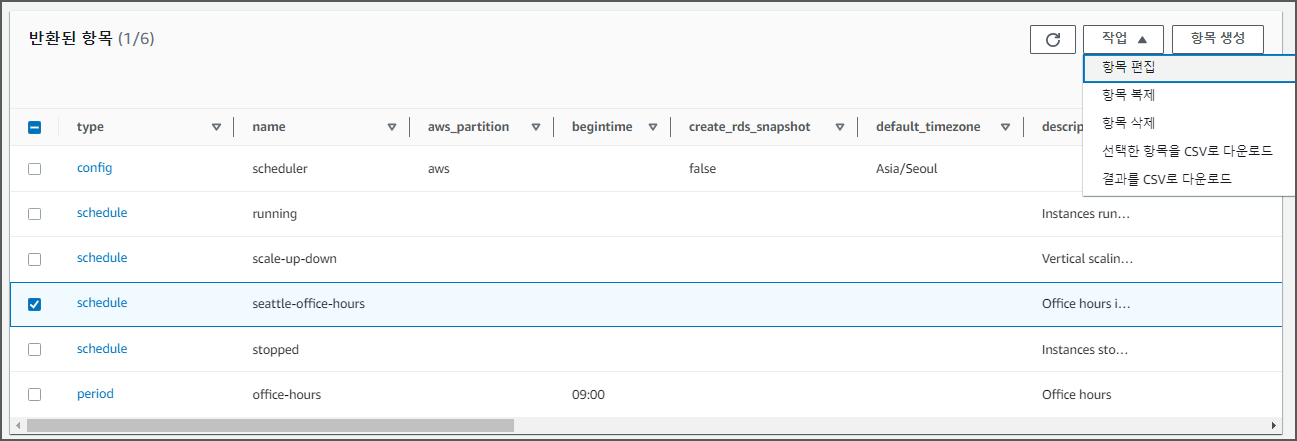Open the aws_partition column sort arrow
Screen dimensions: 1297x441
tap(536, 127)
